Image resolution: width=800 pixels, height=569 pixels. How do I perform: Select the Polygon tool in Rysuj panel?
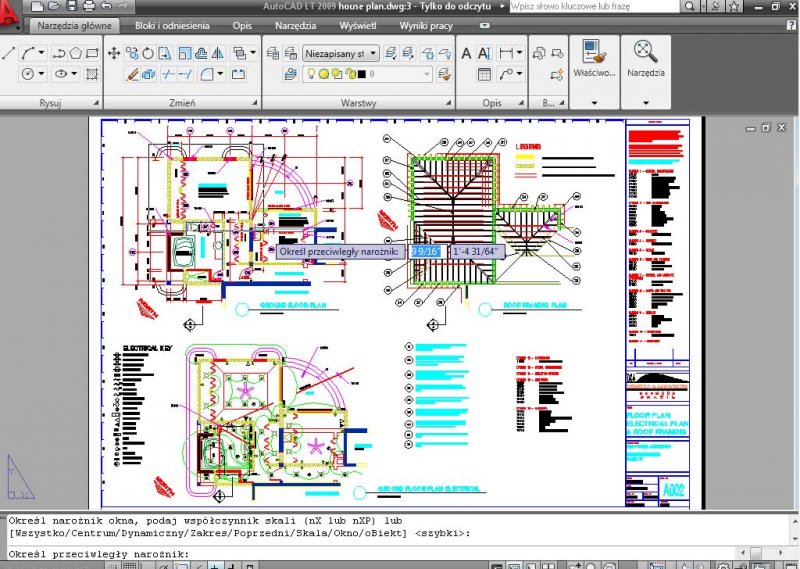coord(74,53)
